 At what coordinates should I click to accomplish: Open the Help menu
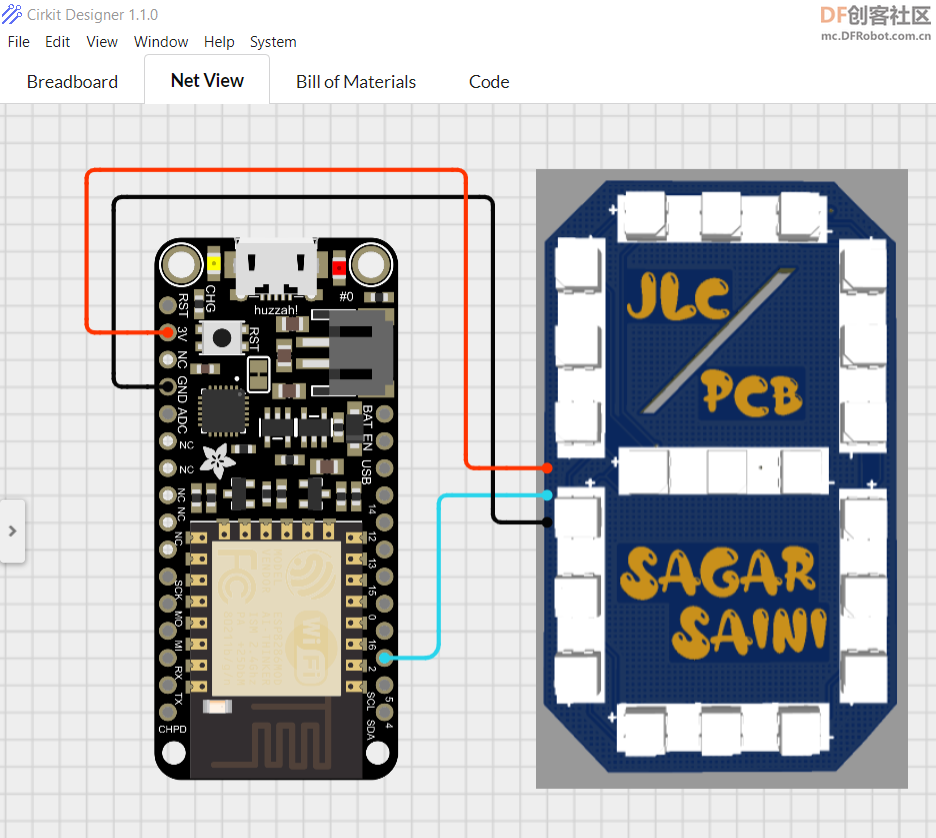(219, 42)
